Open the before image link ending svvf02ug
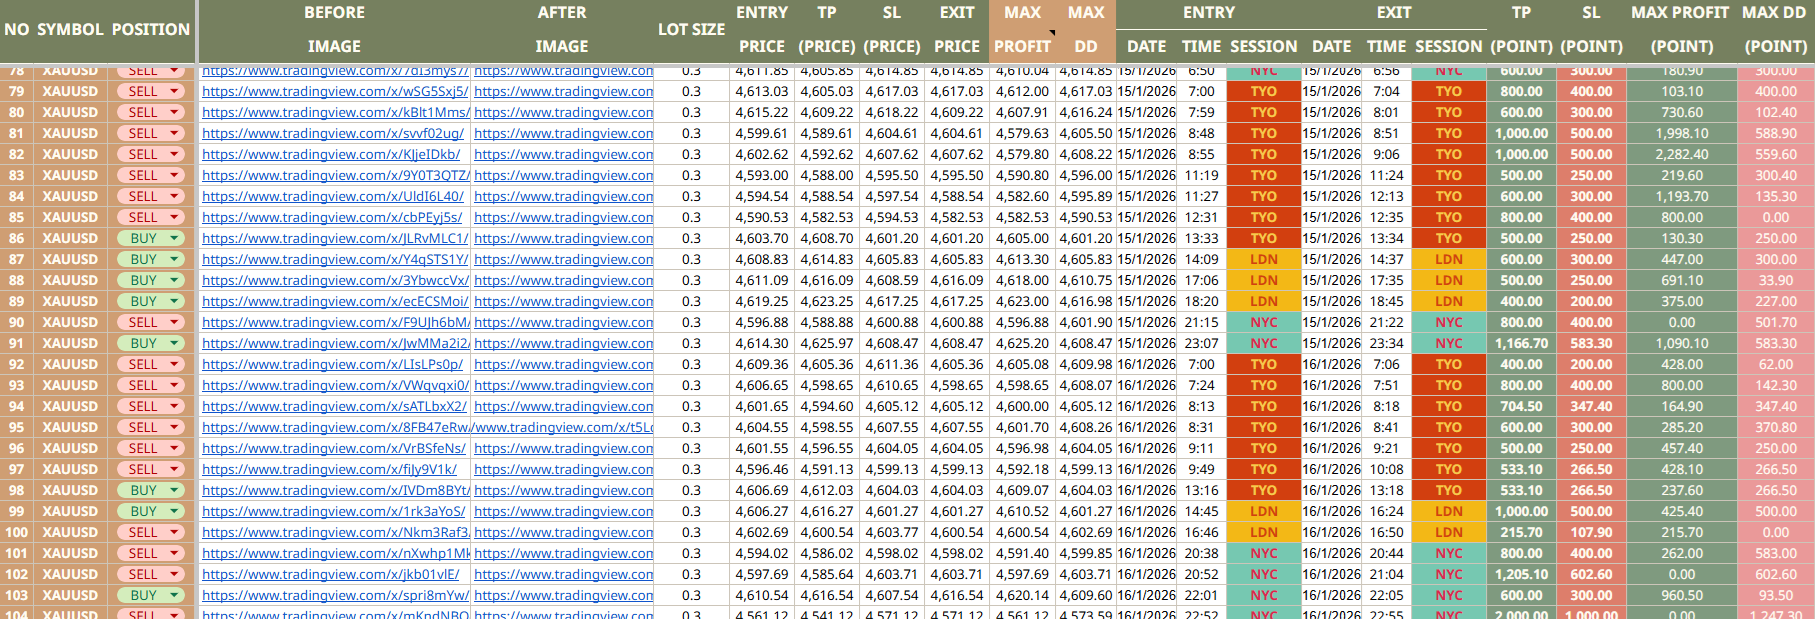 point(333,133)
